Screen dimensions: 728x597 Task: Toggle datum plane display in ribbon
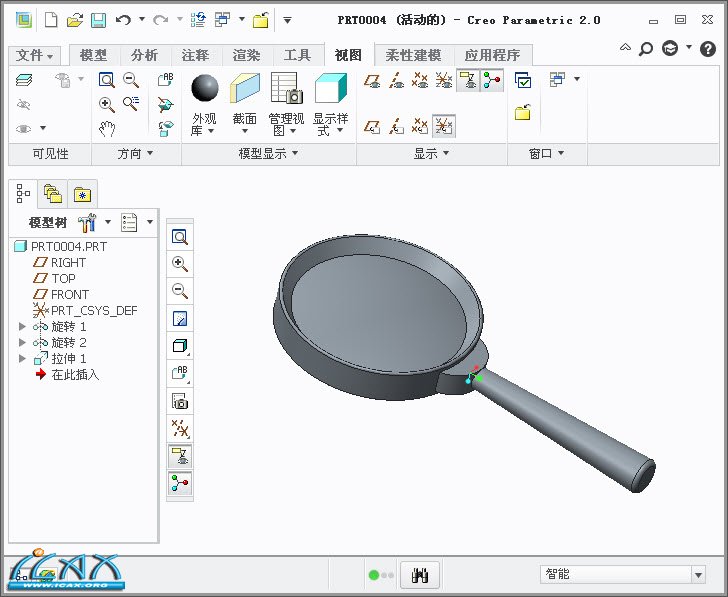coord(373,81)
